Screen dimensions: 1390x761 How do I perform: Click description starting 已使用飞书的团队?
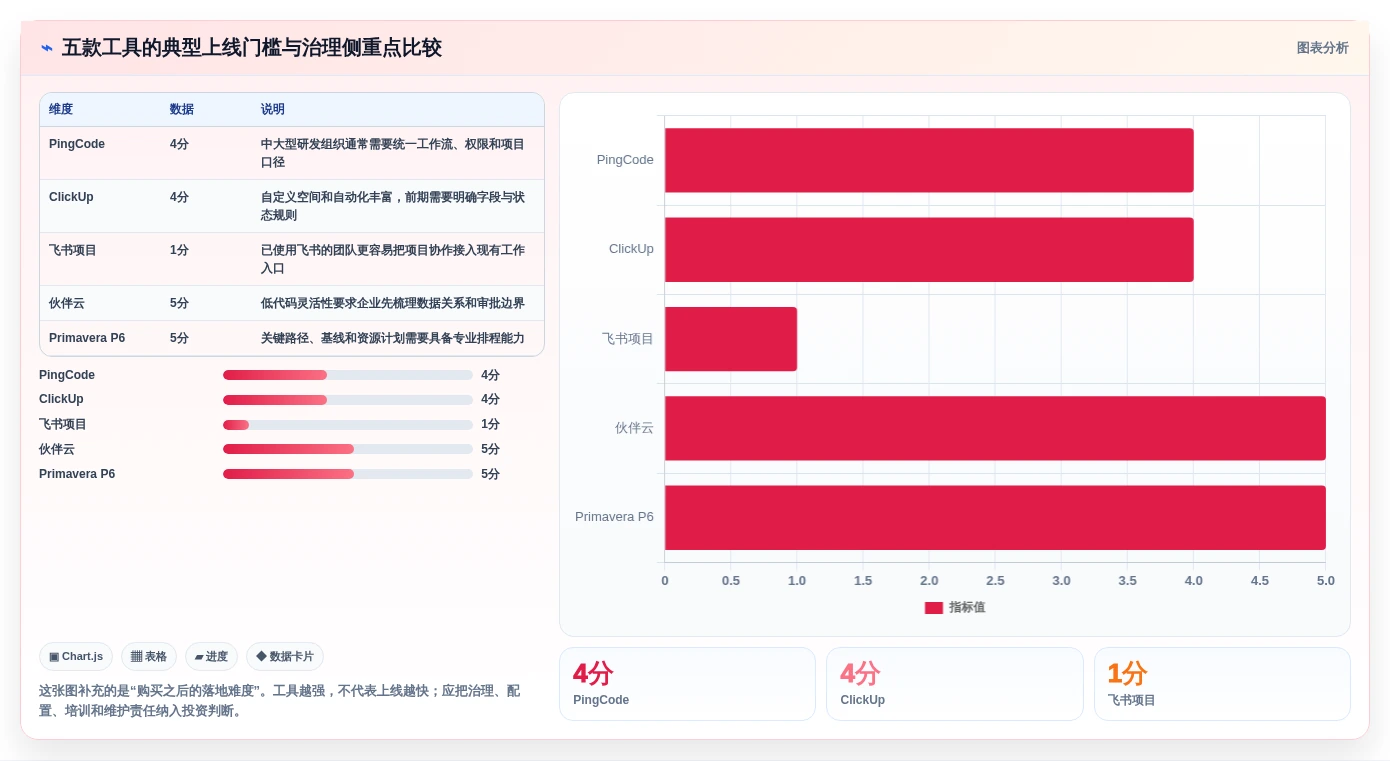pyautogui.click(x=393, y=259)
